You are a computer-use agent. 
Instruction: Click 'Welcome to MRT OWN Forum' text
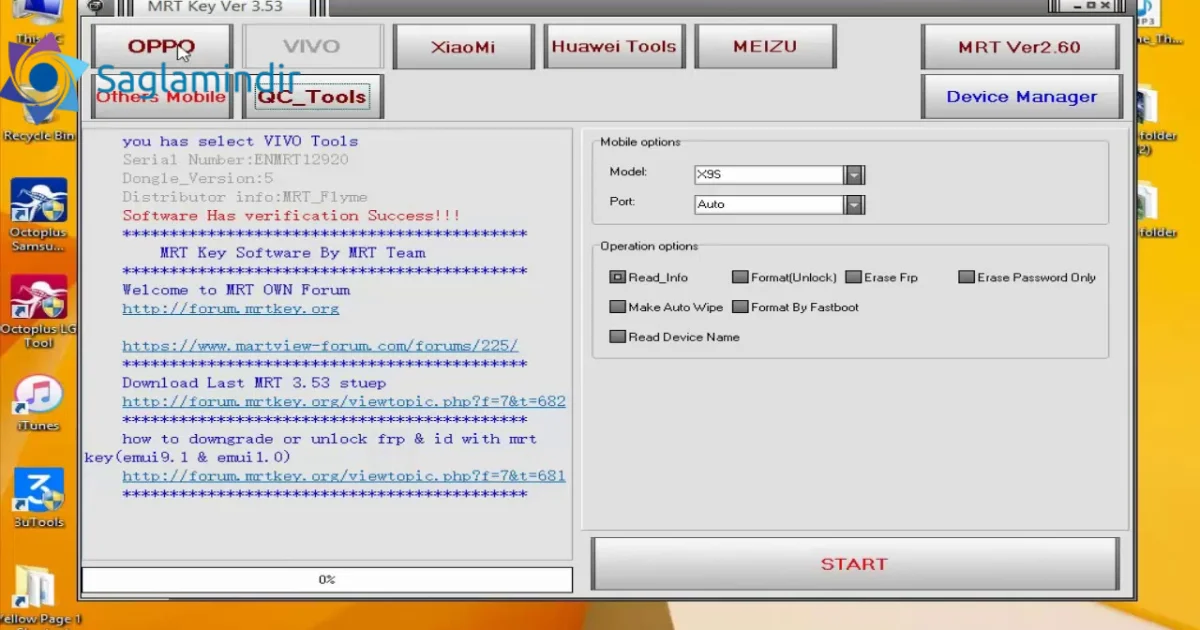click(236, 290)
